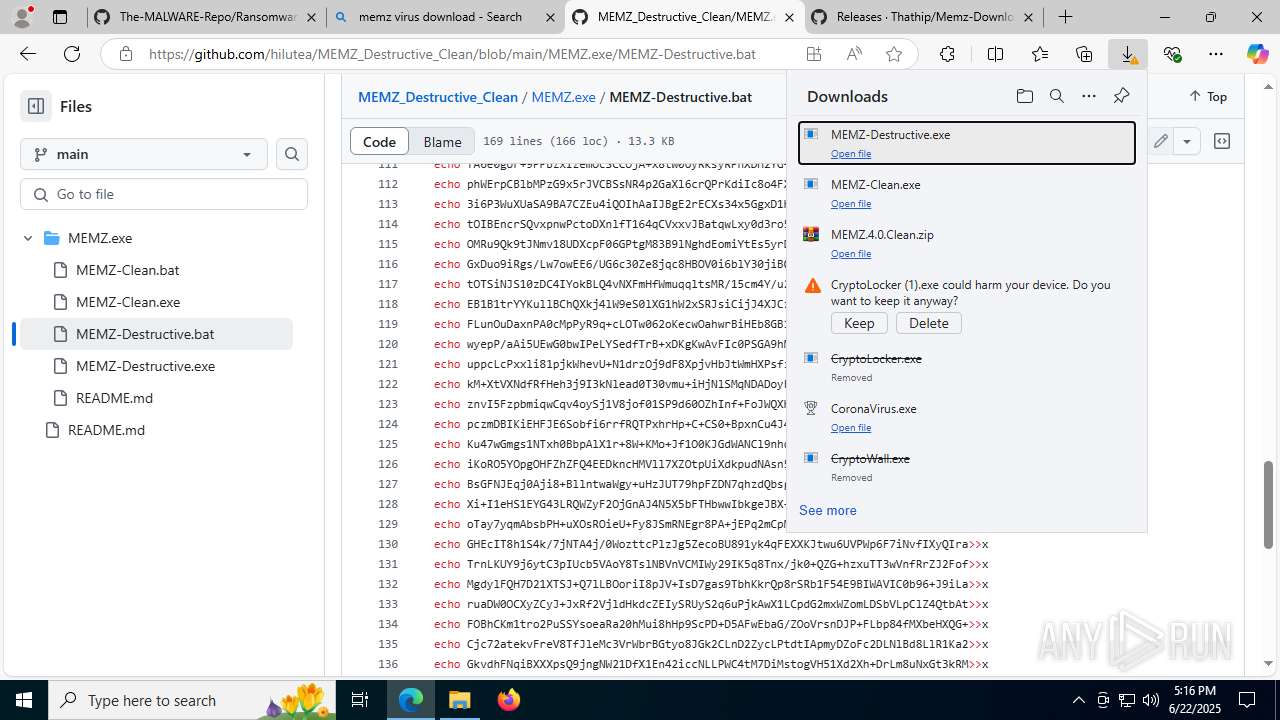Screen dimensions: 1280x720
Task: Open file link under MEMZ-Clean.exe
Action: click(850, 204)
